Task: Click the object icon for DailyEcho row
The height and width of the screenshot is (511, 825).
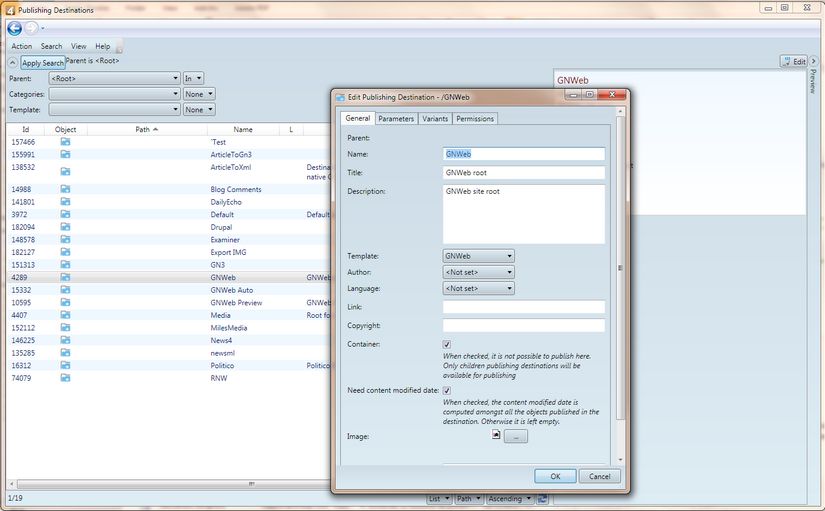Action: click(x=65, y=202)
